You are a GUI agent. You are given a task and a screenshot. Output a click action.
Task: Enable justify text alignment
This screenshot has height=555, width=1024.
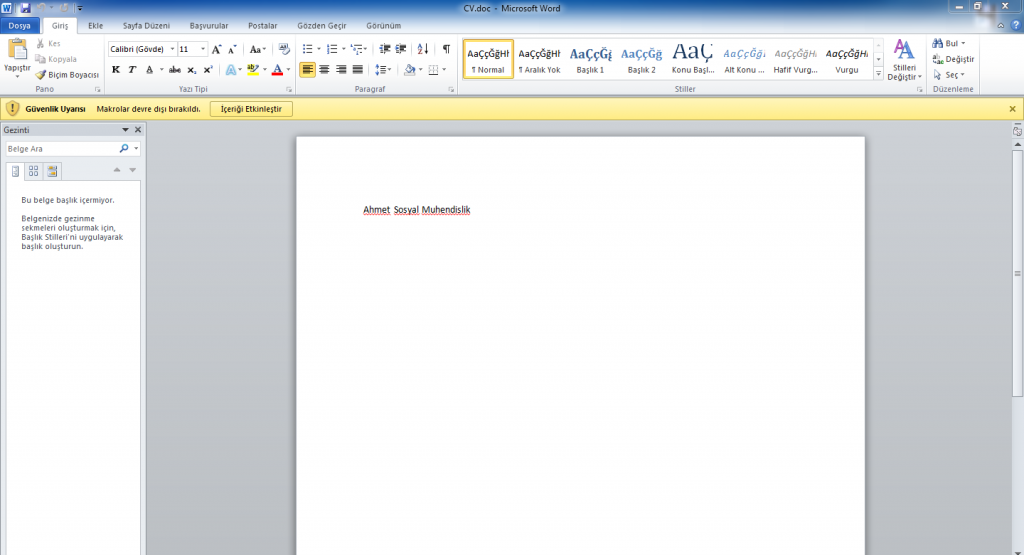(357, 70)
